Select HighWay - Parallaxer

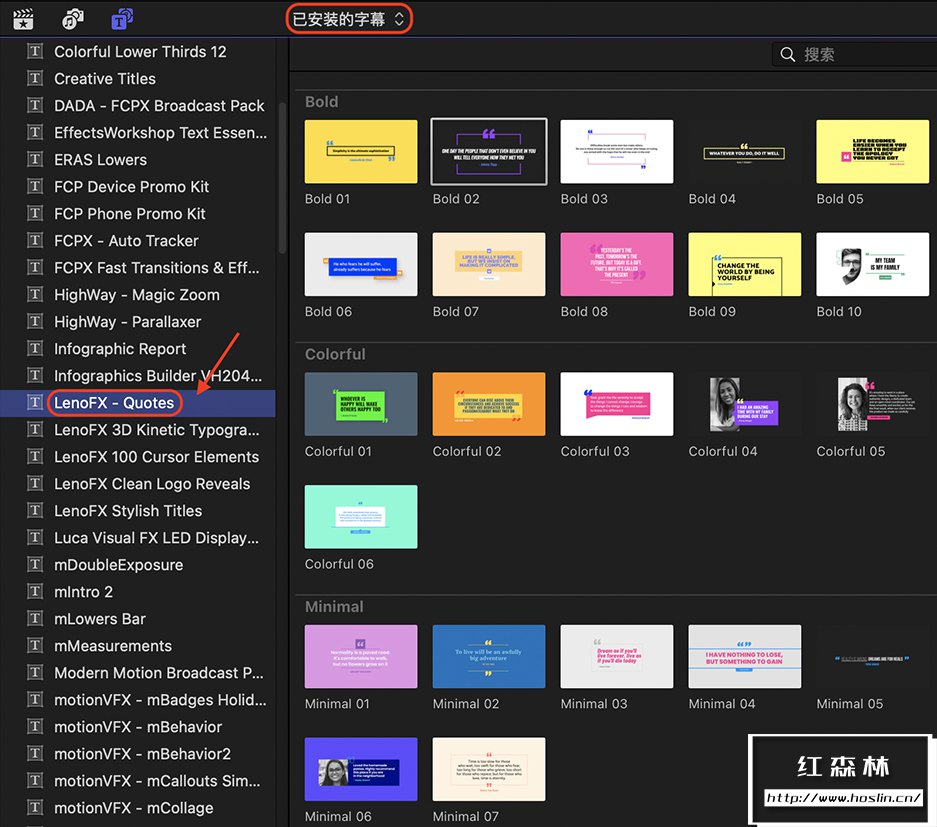(x=137, y=321)
